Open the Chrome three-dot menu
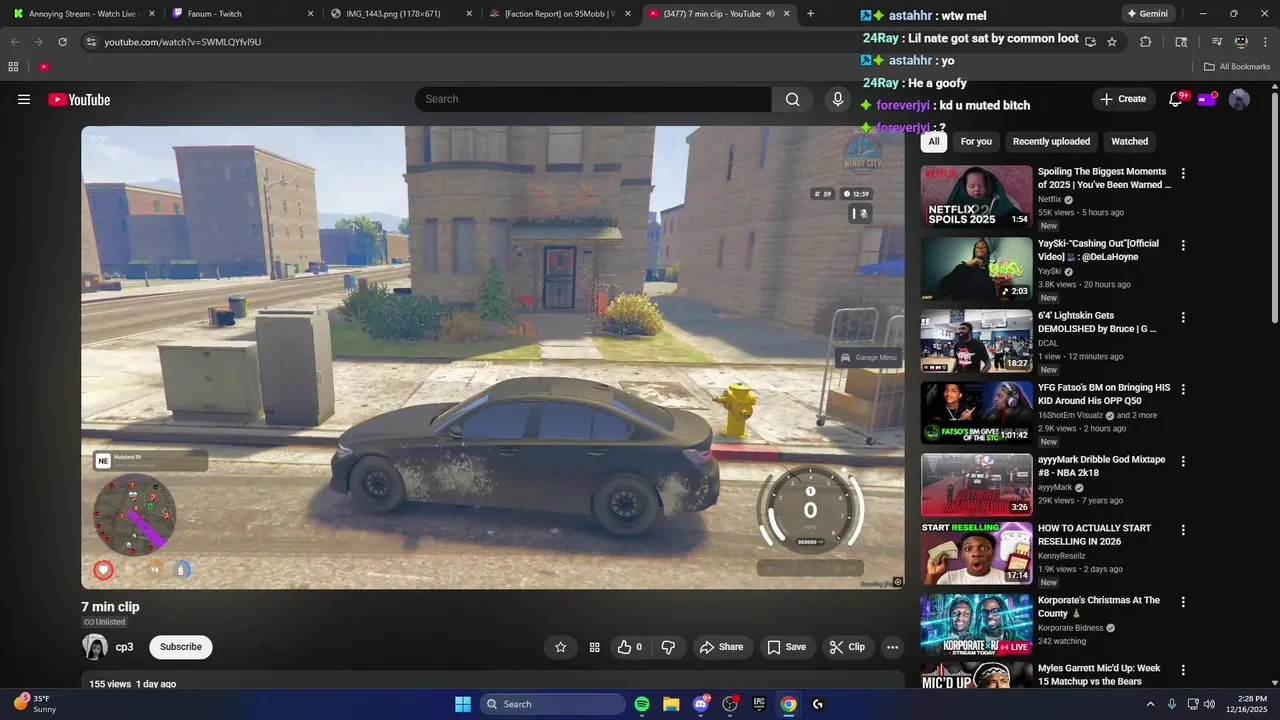Image resolution: width=1280 pixels, height=720 pixels. click(1265, 42)
